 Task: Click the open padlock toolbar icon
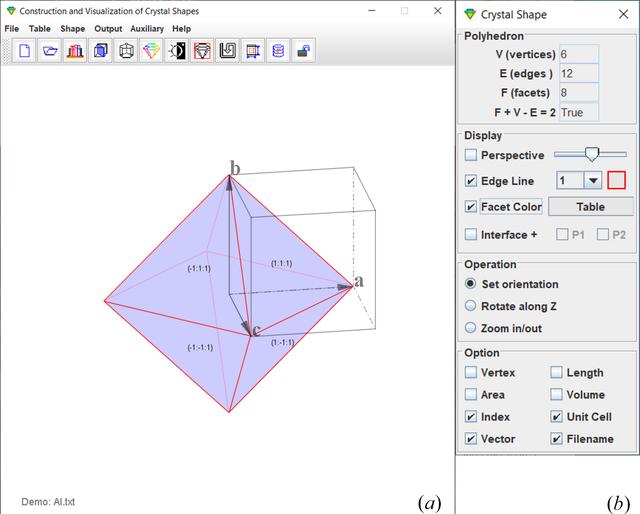pos(304,51)
